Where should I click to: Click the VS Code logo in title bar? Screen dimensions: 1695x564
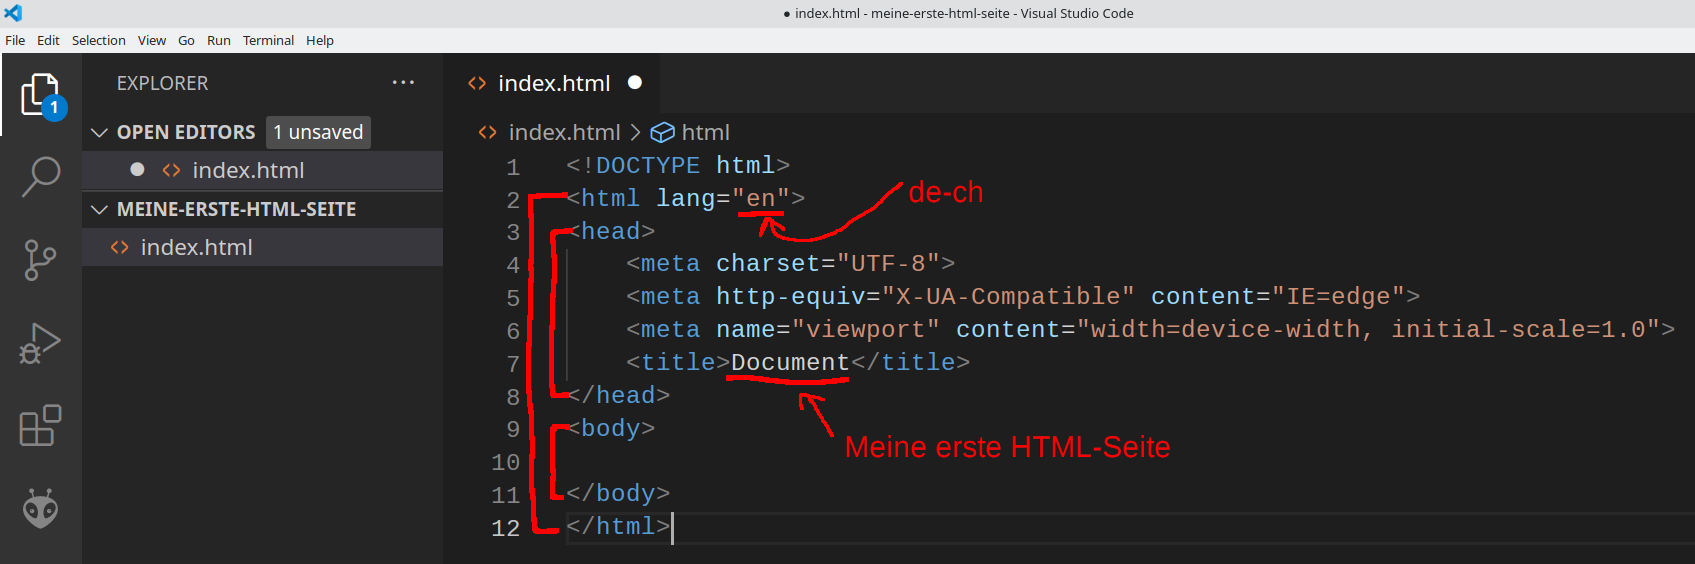click(x=13, y=13)
